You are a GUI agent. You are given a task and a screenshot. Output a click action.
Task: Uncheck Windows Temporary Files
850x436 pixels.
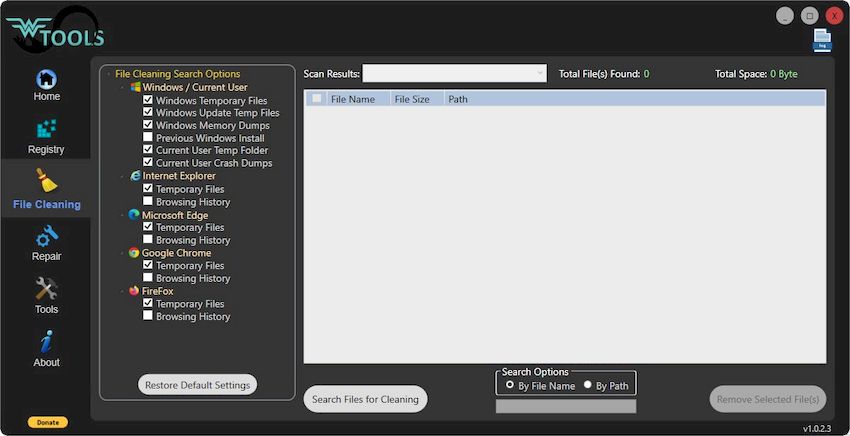pos(147,100)
